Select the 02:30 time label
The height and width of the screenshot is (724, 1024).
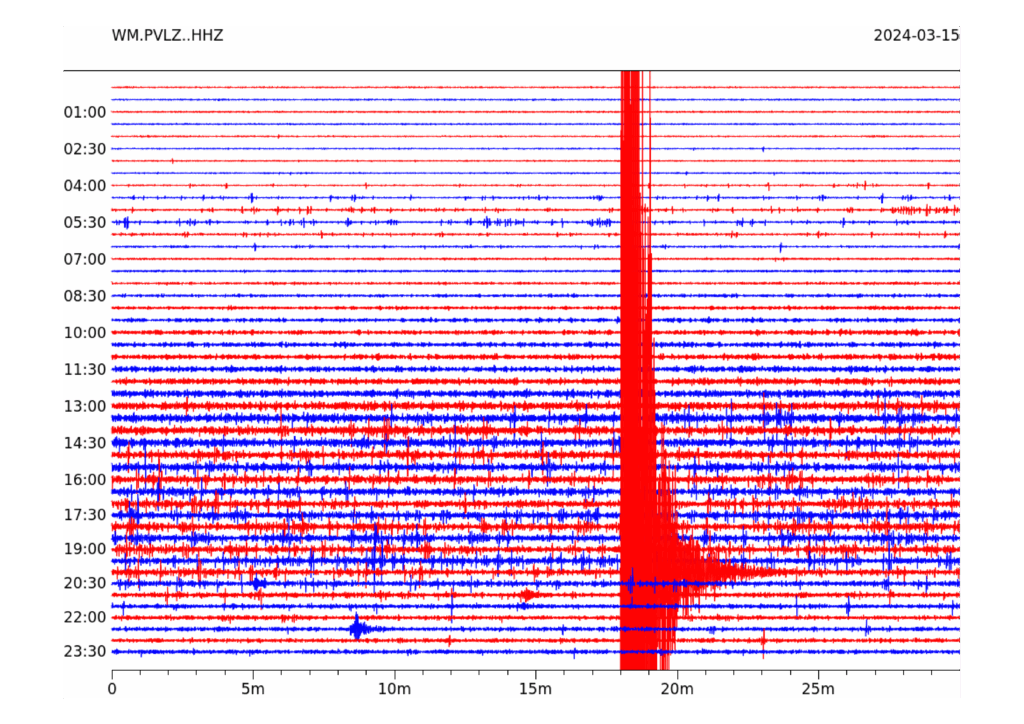point(85,149)
